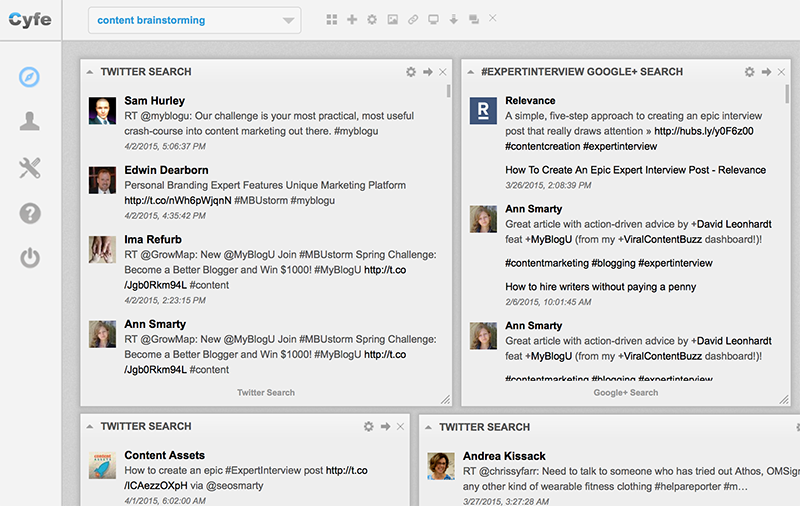Open gear settings of Content Assets Twitter widget
The width and height of the screenshot is (800, 506).
pyautogui.click(x=368, y=426)
